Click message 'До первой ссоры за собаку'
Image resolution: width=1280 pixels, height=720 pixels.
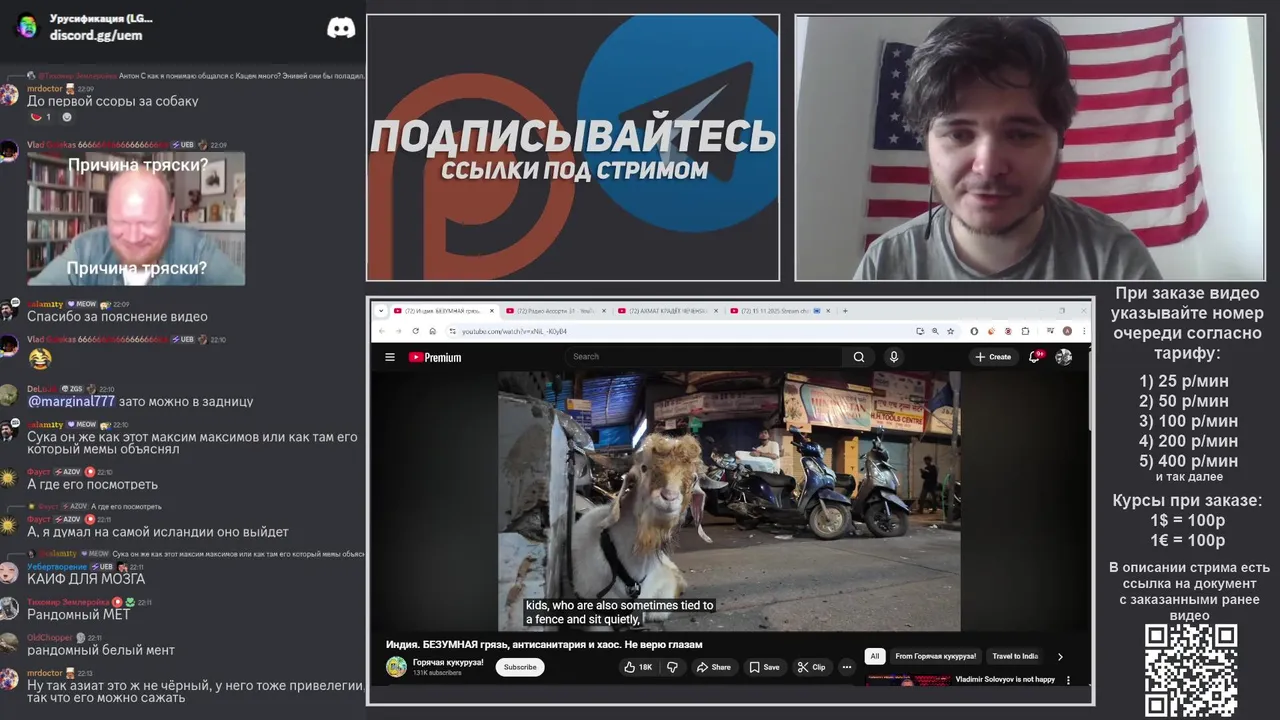click(113, 101)
